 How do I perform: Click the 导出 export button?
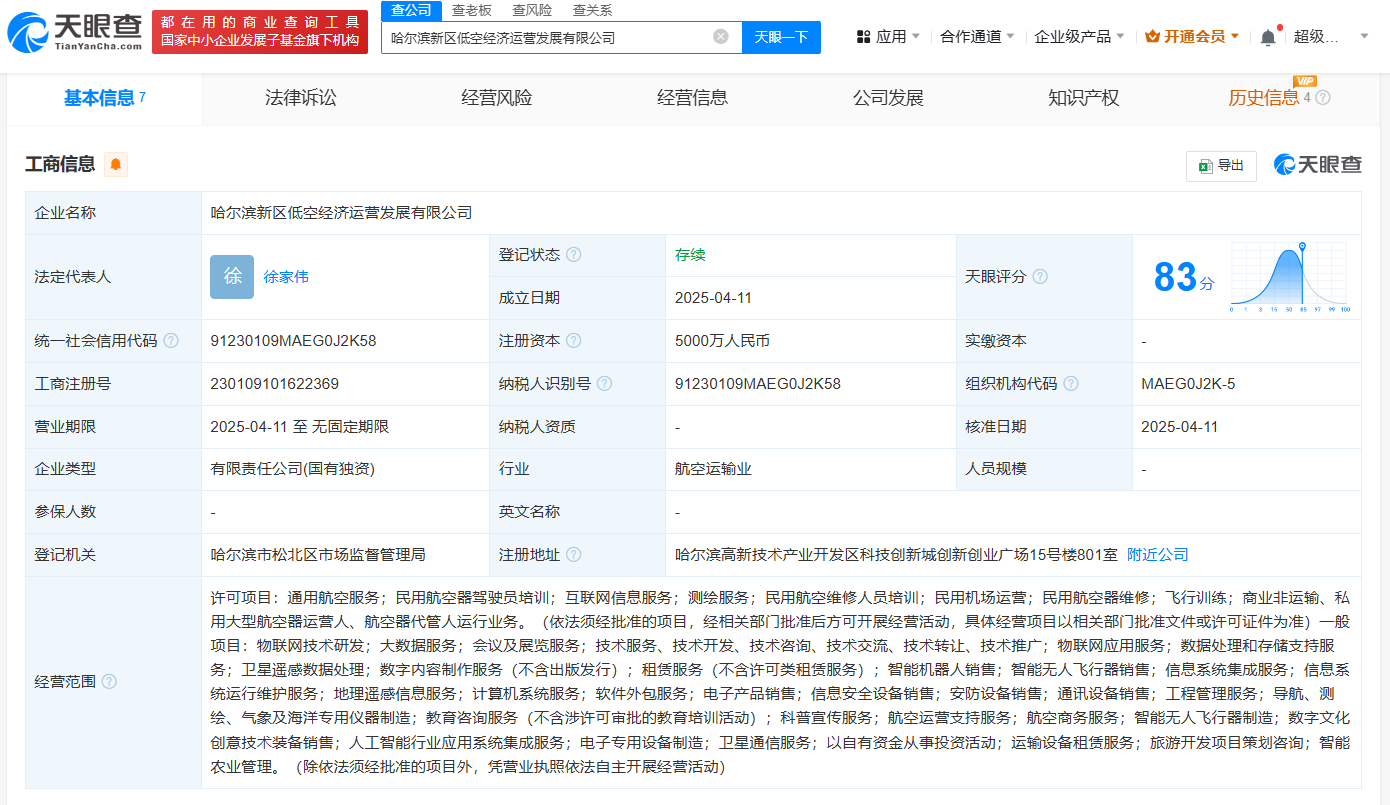1221,166
